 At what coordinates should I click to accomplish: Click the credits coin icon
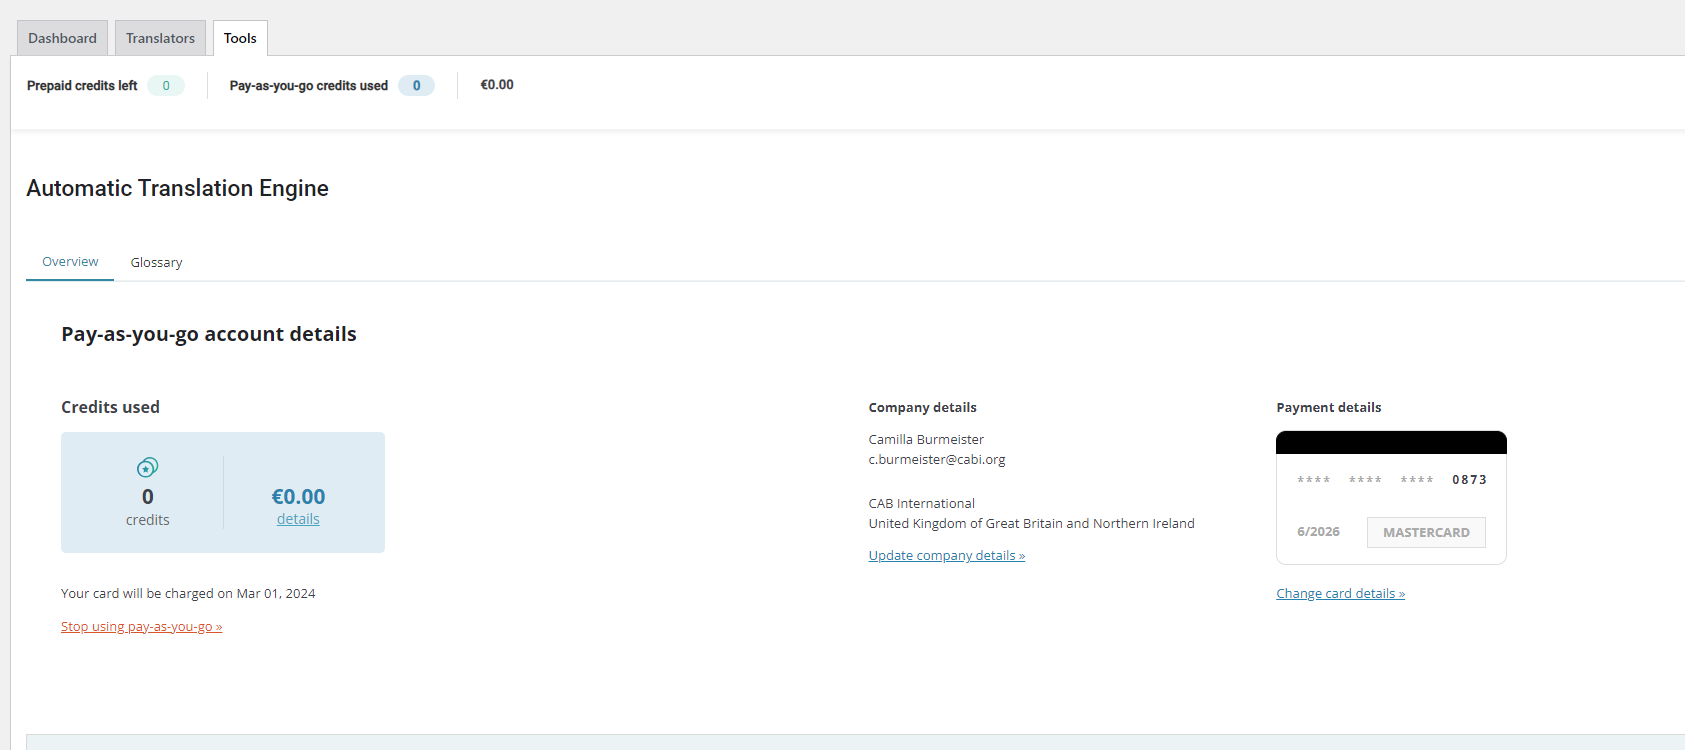coord(148,467)
